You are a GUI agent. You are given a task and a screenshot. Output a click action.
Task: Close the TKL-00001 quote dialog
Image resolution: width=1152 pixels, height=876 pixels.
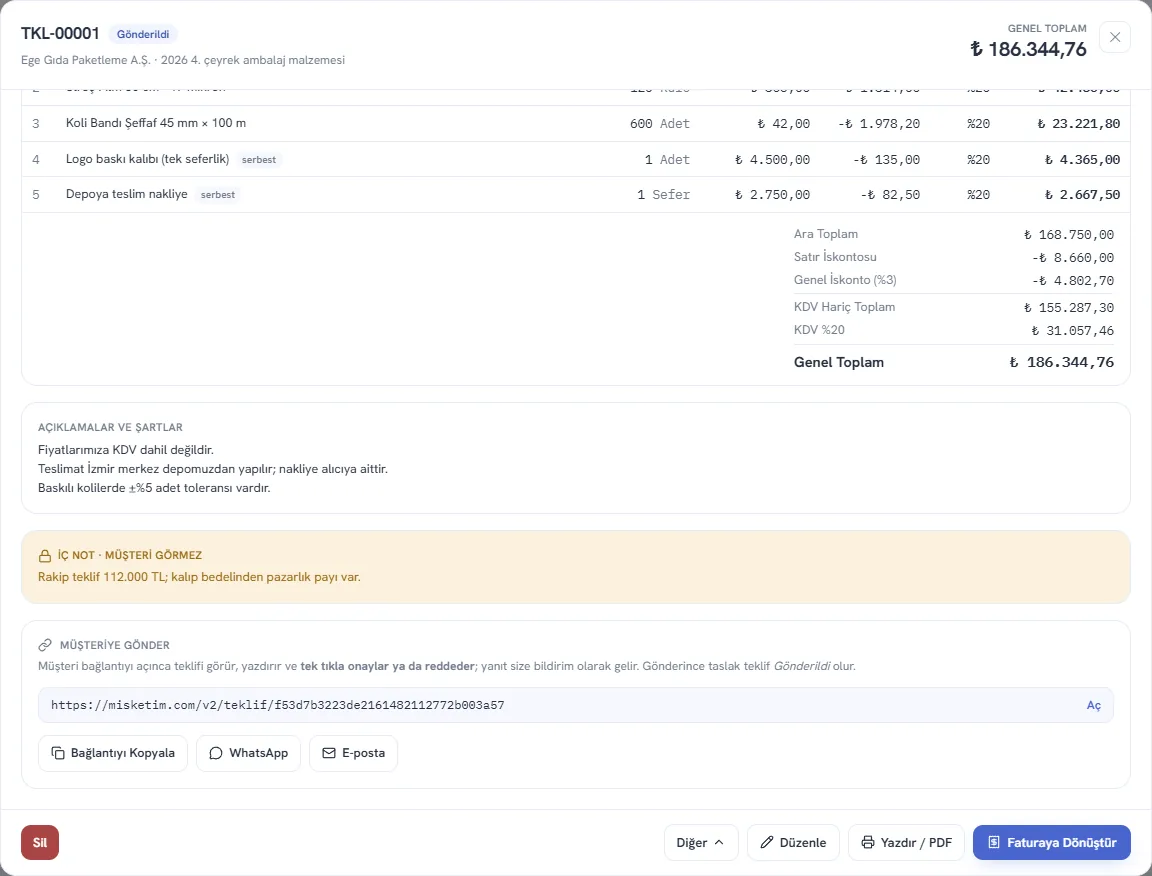(x=1115, y=37)
